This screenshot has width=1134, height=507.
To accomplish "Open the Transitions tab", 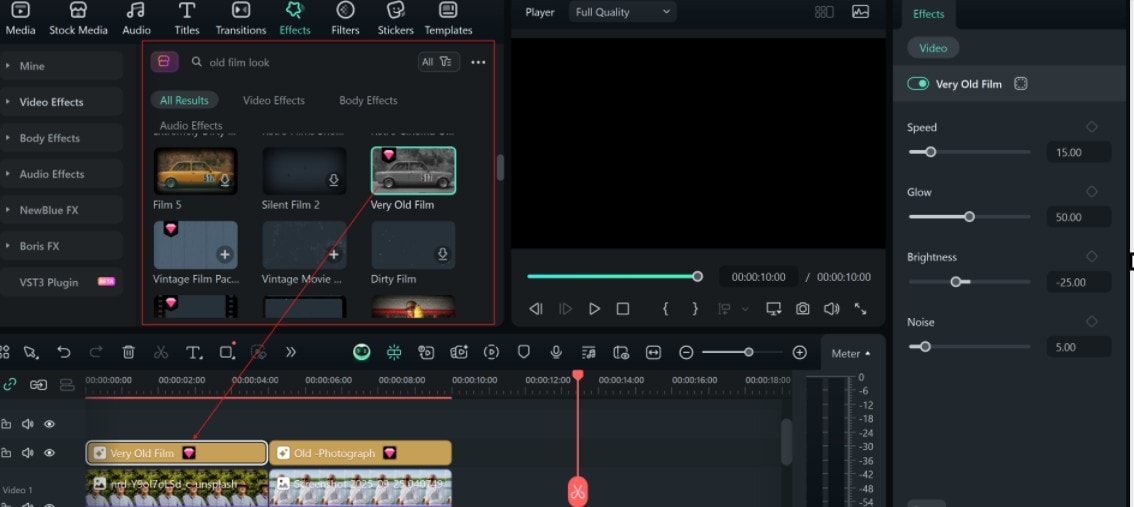I will coord(241,19).
